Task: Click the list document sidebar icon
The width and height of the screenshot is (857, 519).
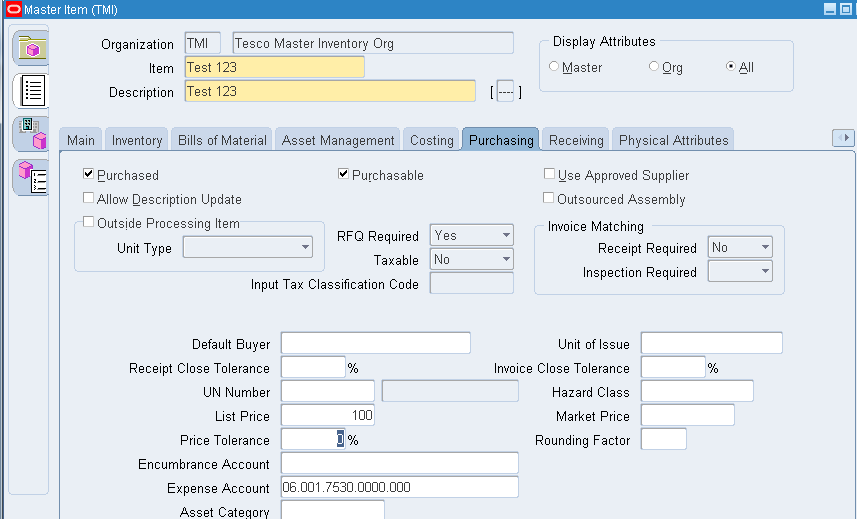Action: 32,91
